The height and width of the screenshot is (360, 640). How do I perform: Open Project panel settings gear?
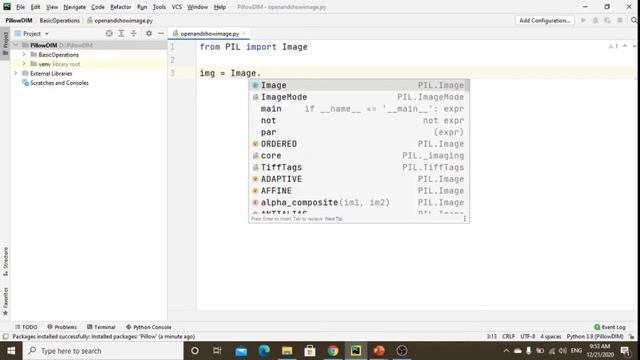click(149, 33)
